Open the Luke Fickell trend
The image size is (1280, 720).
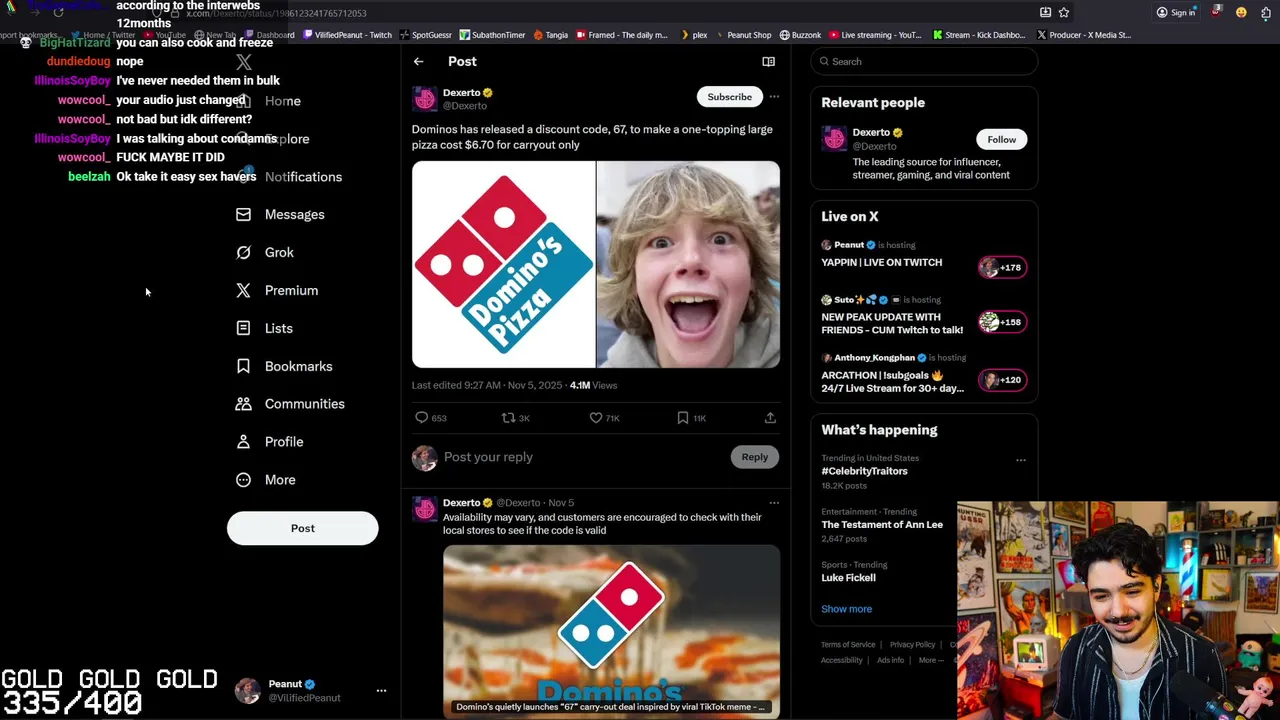(848, 578)
